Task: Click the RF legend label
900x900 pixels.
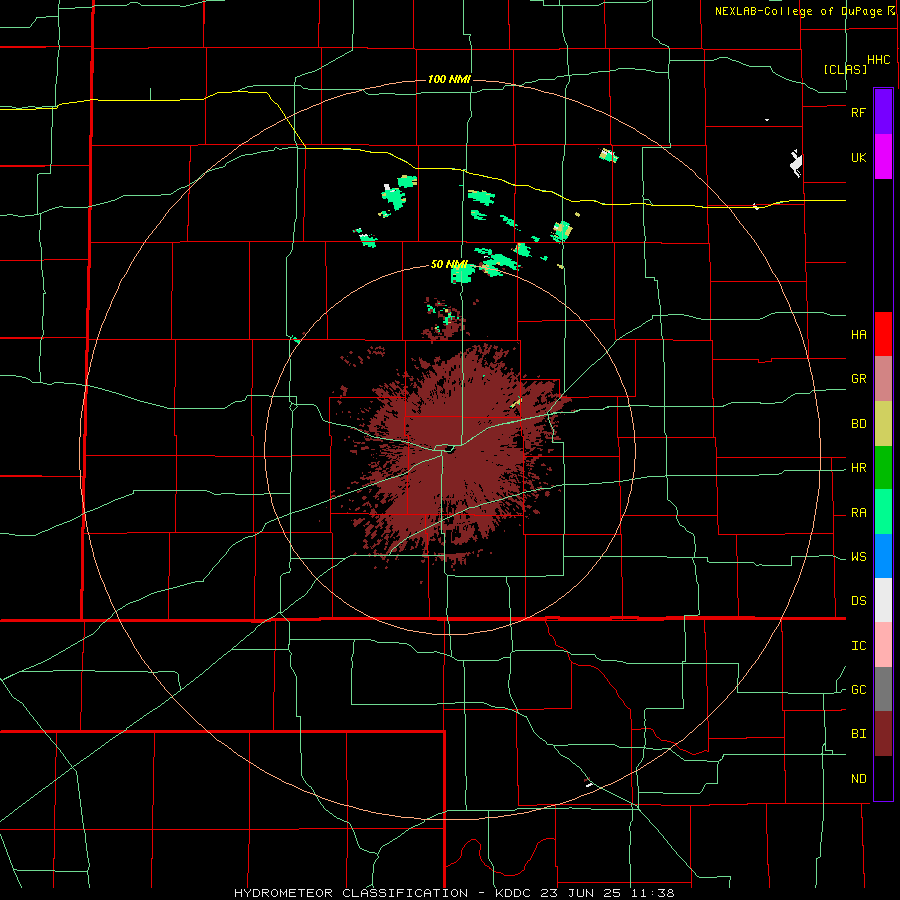Action: (x=858, y=112)
